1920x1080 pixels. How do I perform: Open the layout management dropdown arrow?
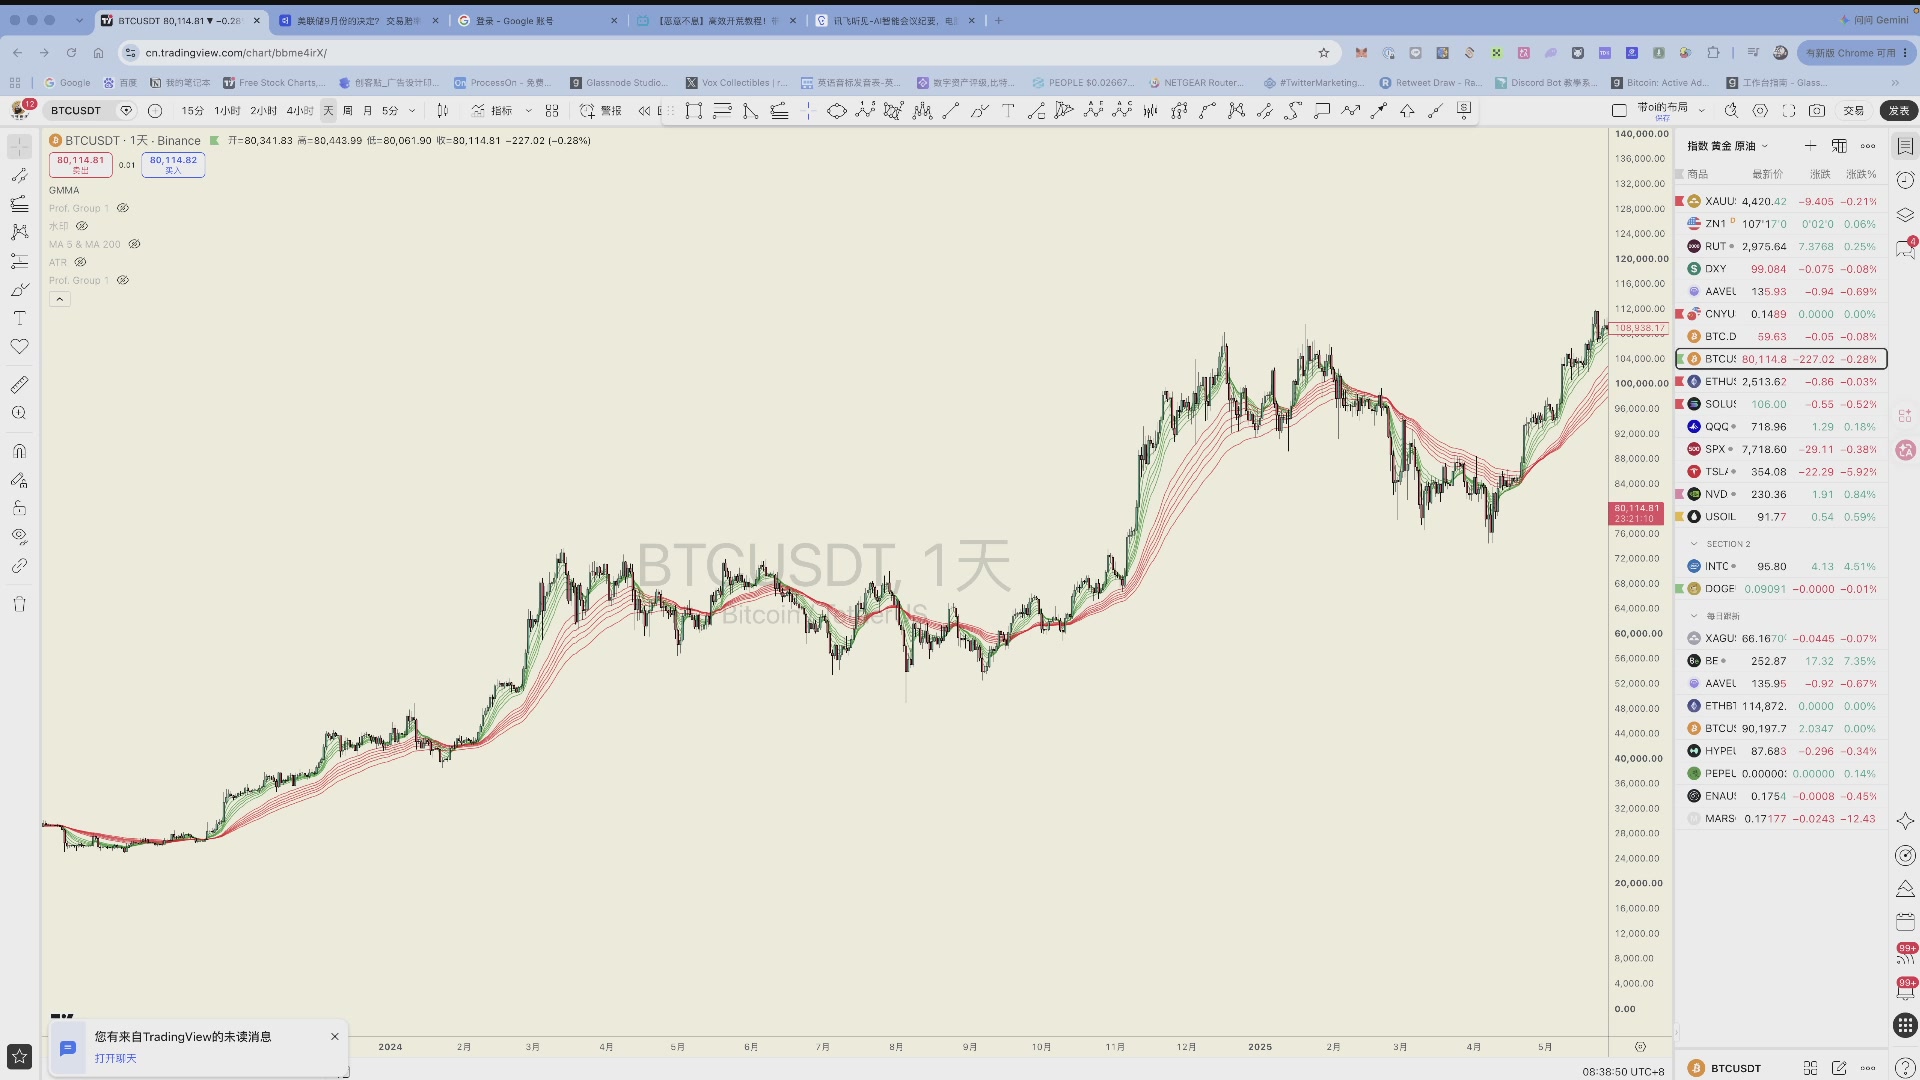1701,111
